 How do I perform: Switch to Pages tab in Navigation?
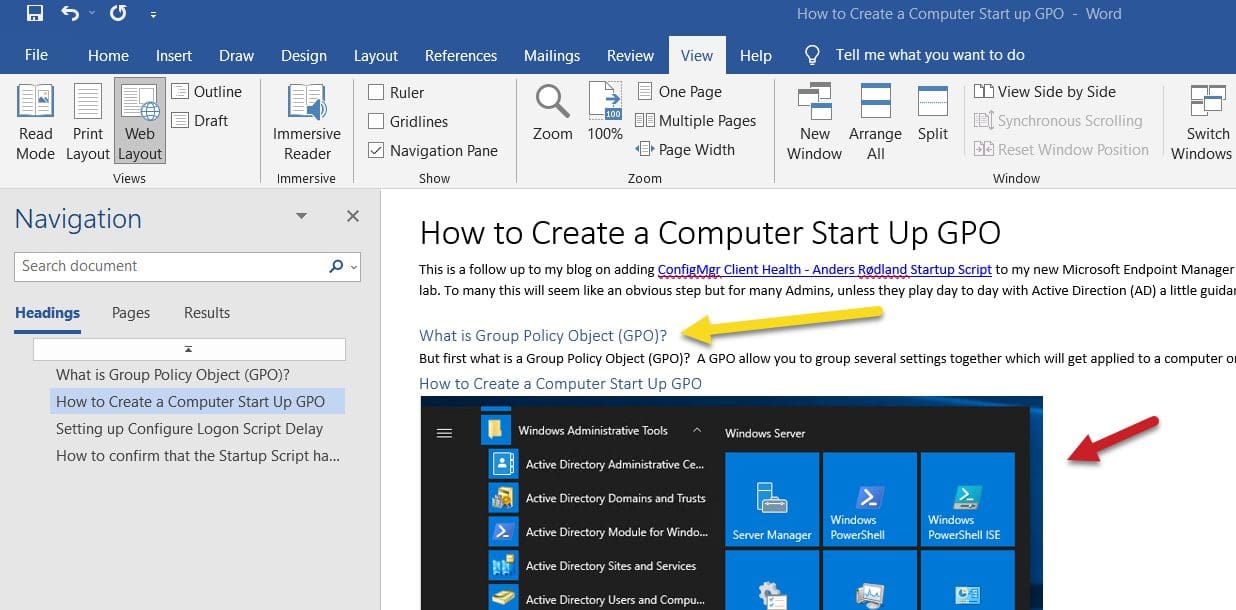tap(131, 313)
